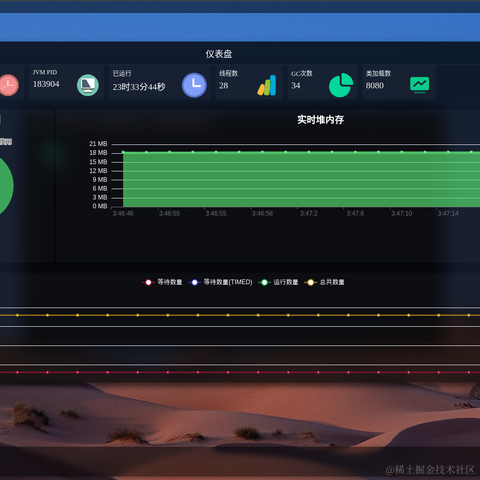Click the 实时堆内存 chart title
This screenshot has width=480, height=480.
(x=320, y=120)
